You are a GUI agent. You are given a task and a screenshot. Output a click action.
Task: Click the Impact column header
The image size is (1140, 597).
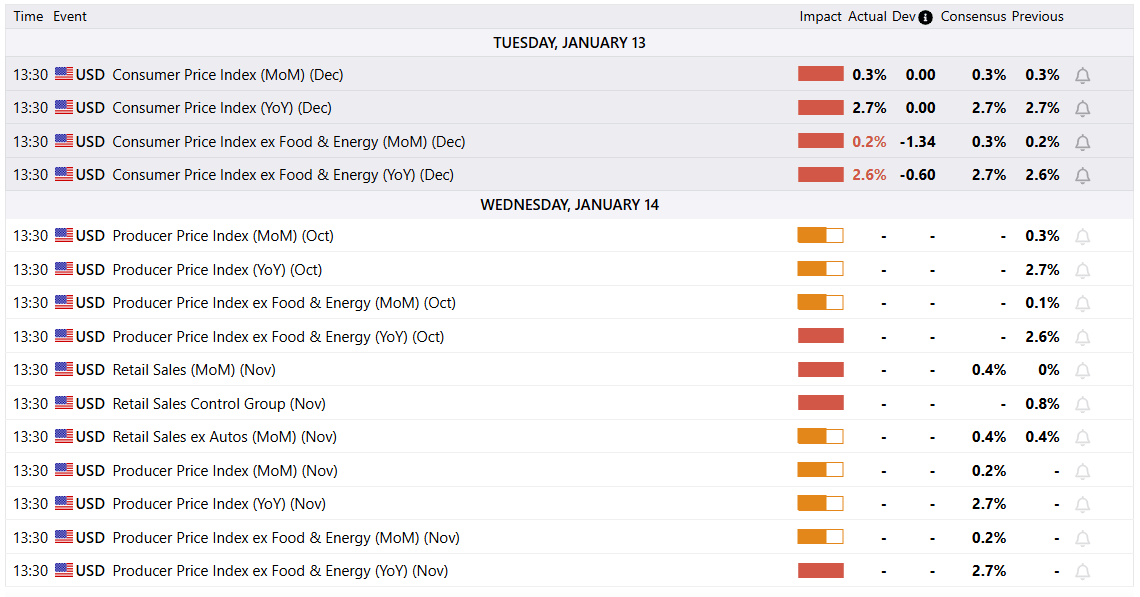820,17
